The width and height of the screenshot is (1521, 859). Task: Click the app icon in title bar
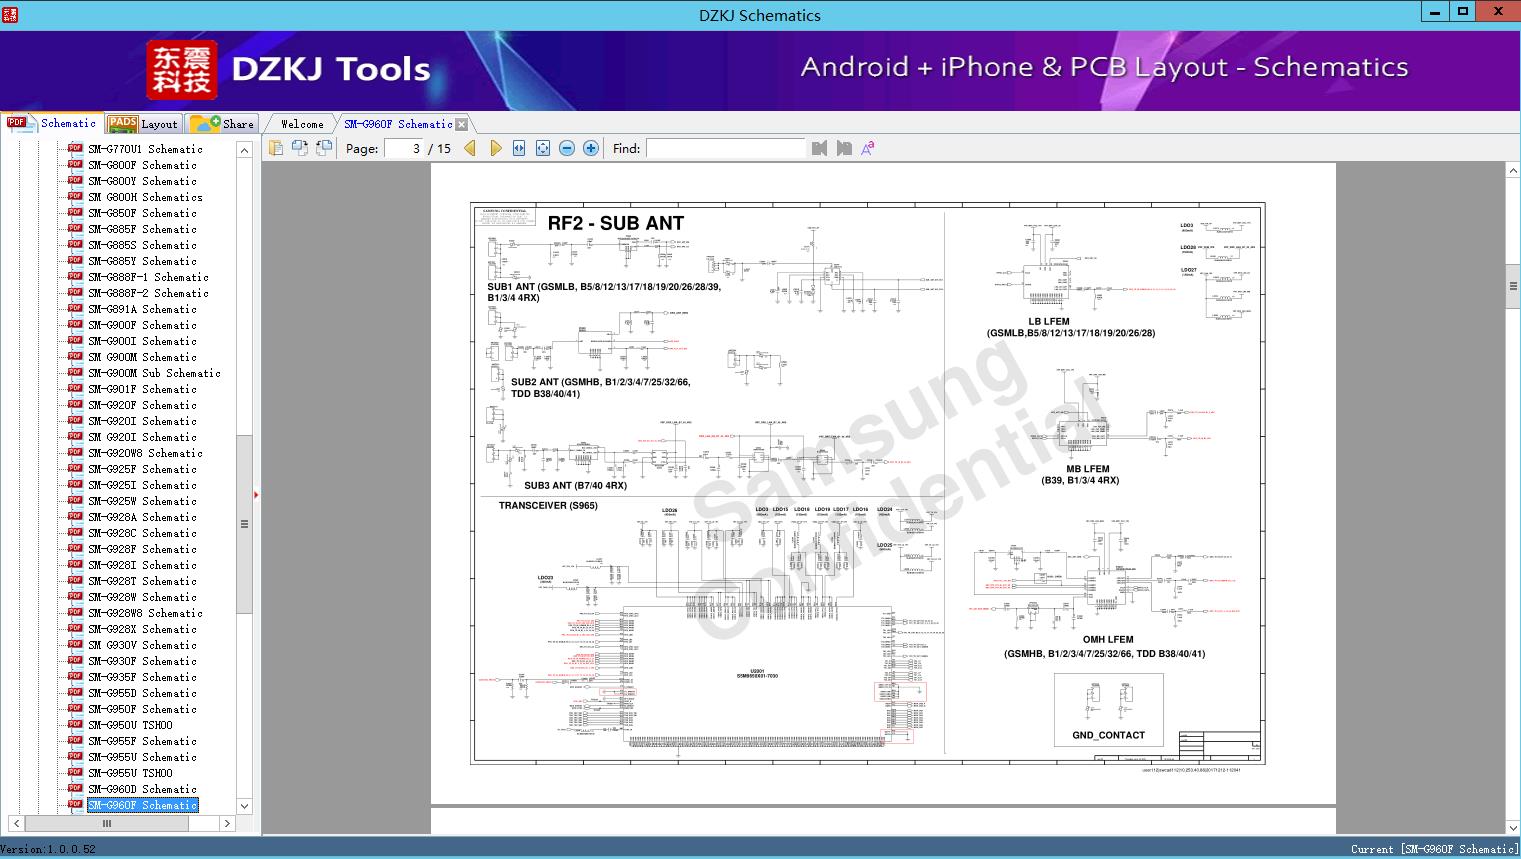tap(10, 14)
